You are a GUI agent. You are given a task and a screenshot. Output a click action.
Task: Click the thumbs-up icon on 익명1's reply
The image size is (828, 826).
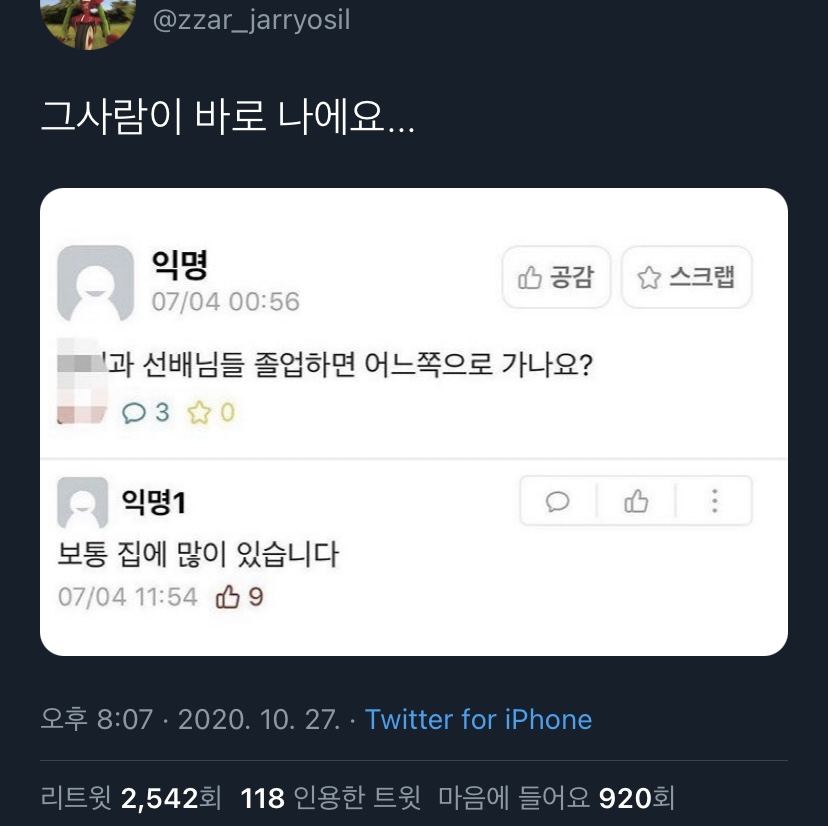(x=636, y=502)
